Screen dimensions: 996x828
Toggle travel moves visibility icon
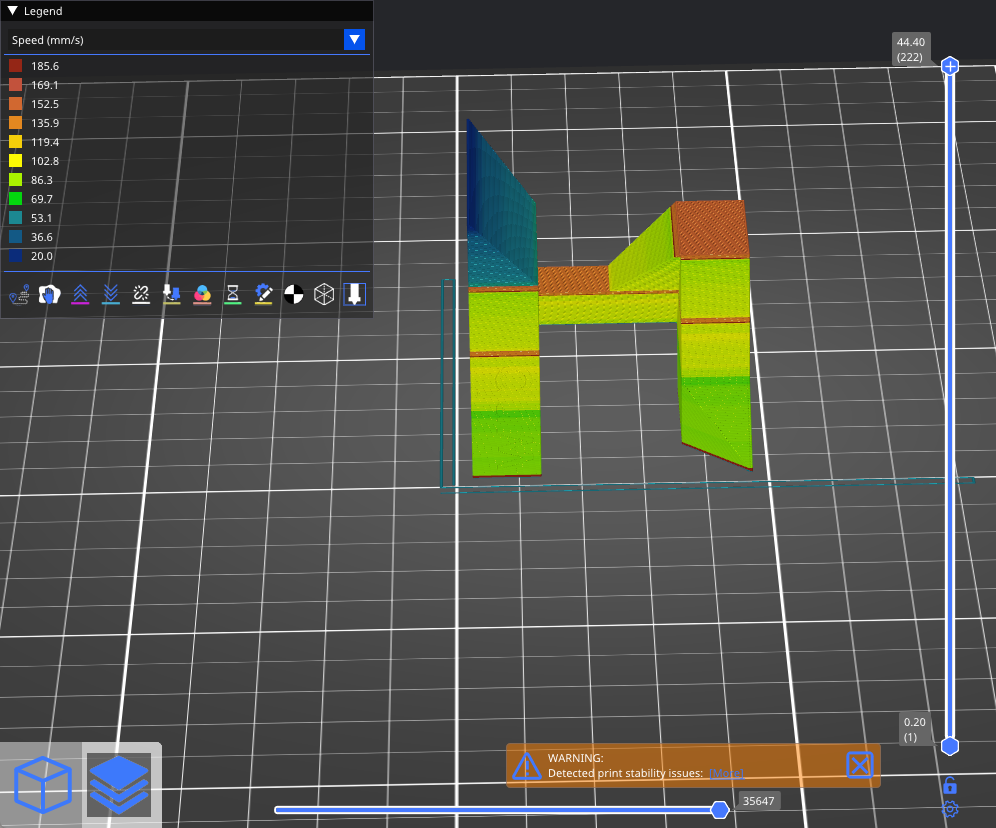click(x=18, y=294)
